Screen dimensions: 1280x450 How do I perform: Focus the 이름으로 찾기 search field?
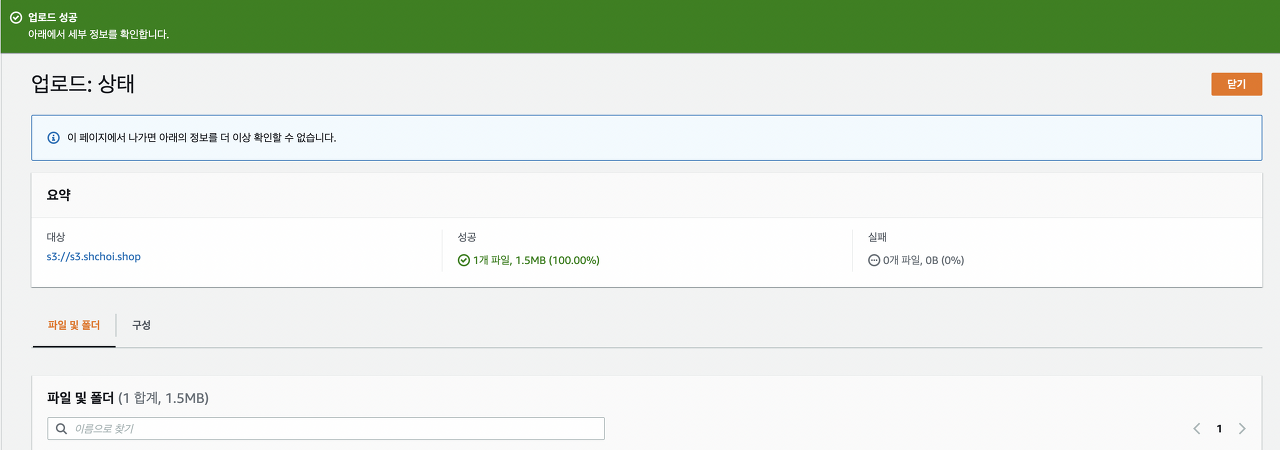326,428
